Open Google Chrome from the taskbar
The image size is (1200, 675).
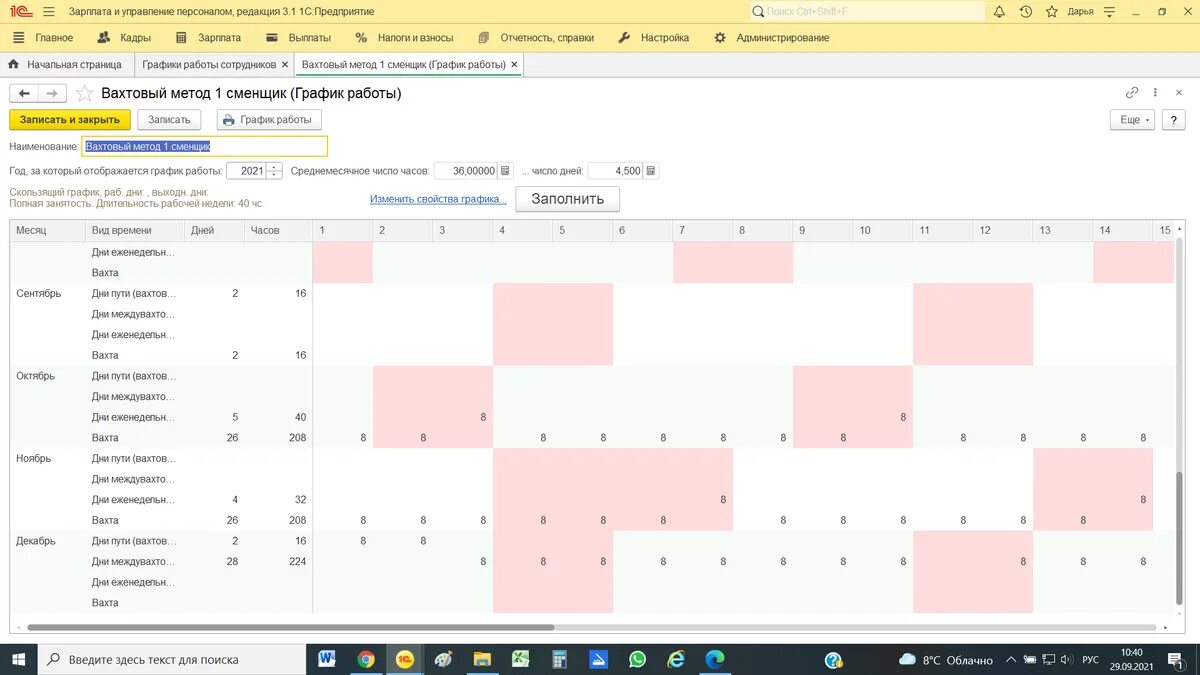click(366, 659)
